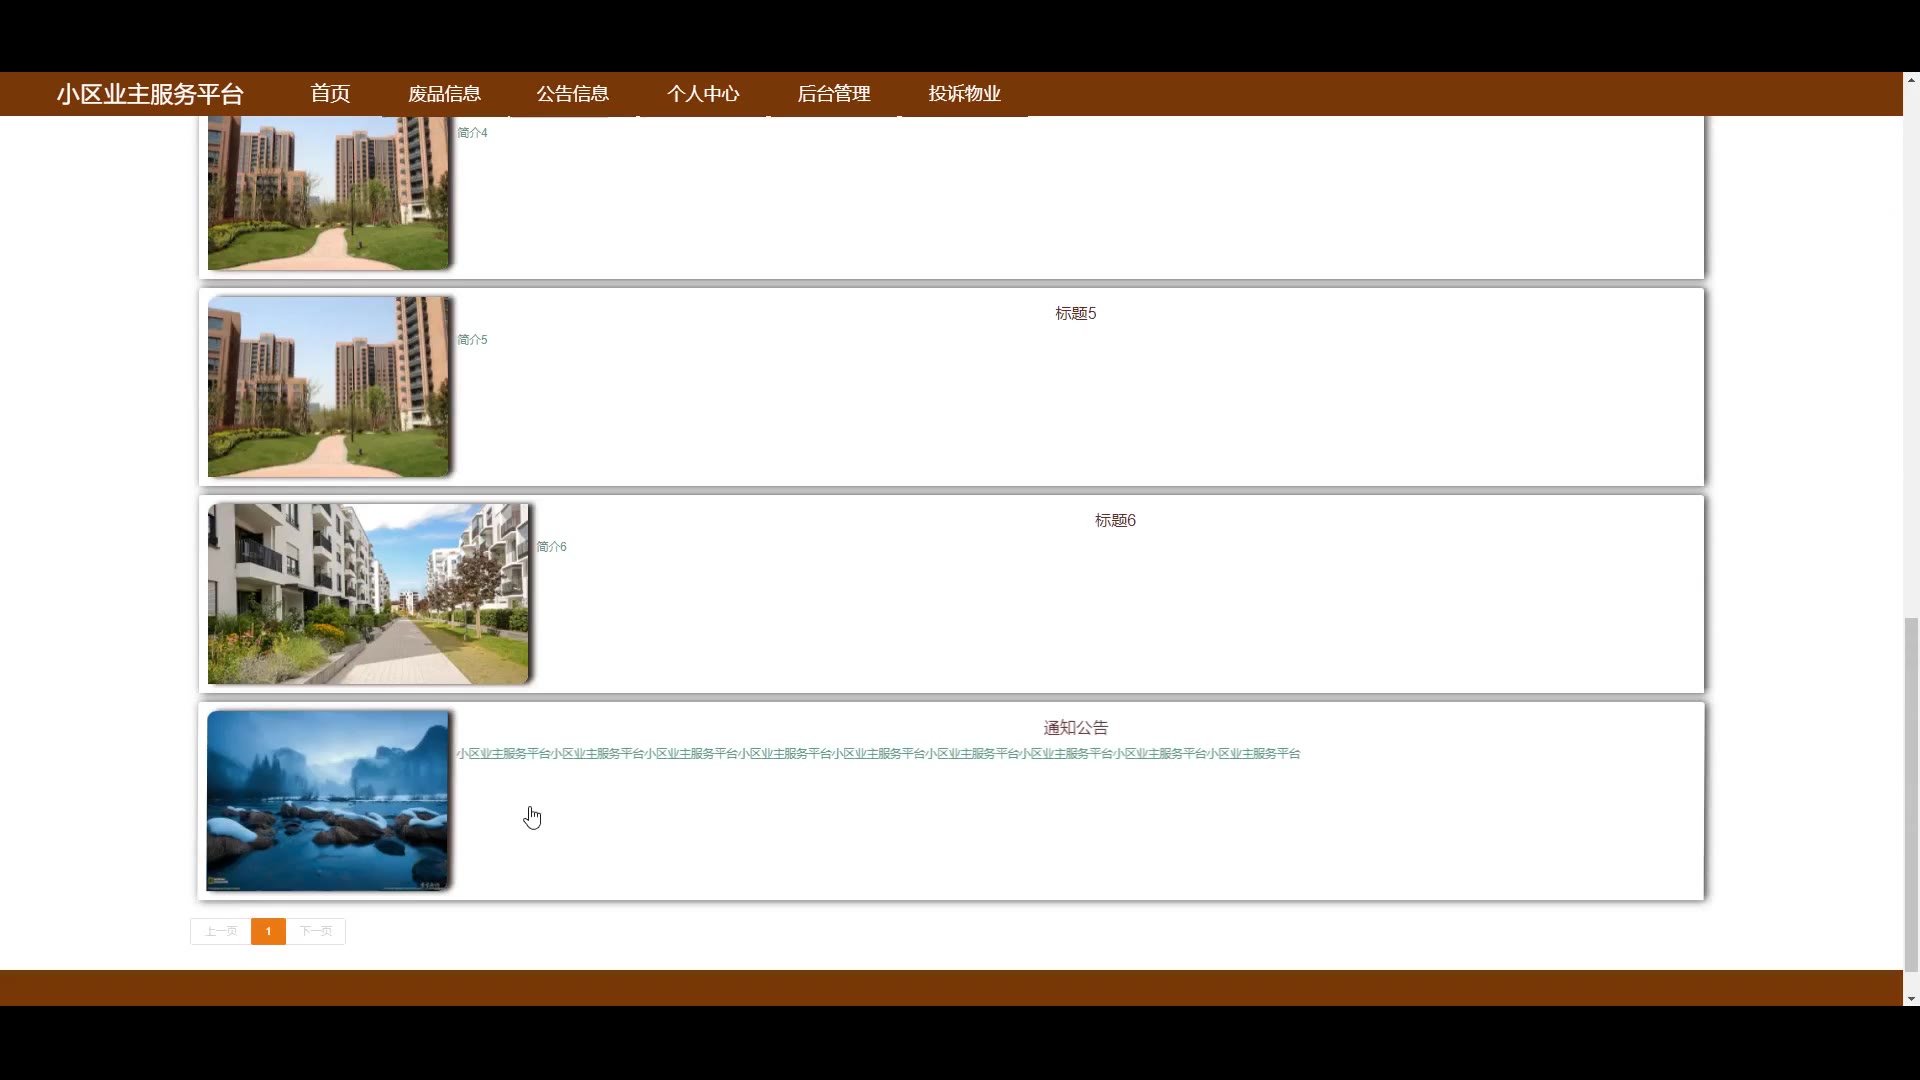Click the scrollbar up arrow
Viewport: 1920px width, 1080px height.
pos(1911,79)
